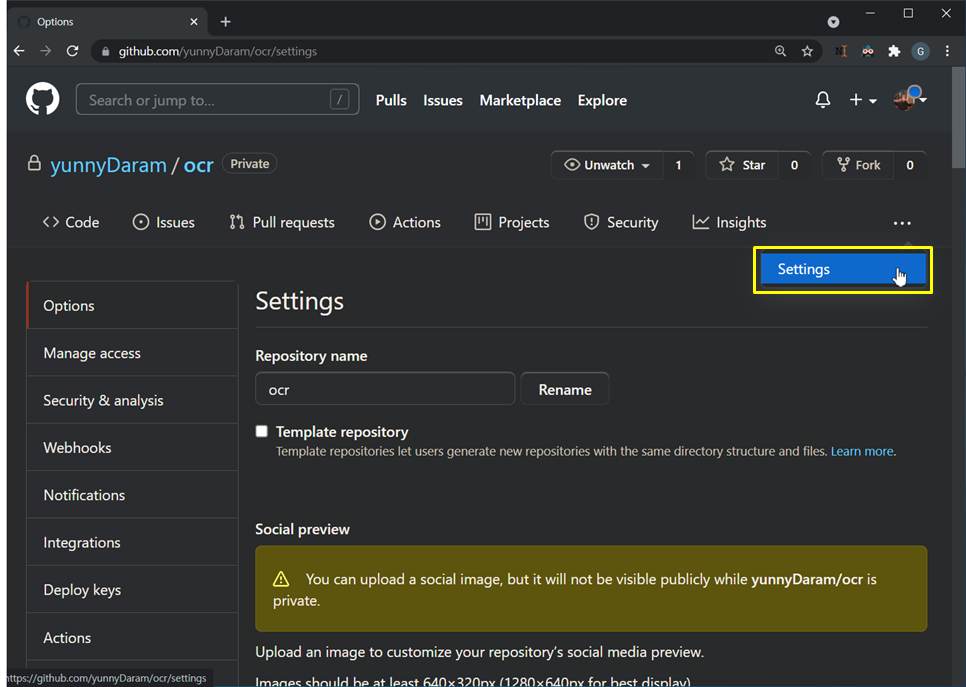This screenshot has width=966, height=687.
Task: Open Explore in the top navigation
Action: point(602,100)
